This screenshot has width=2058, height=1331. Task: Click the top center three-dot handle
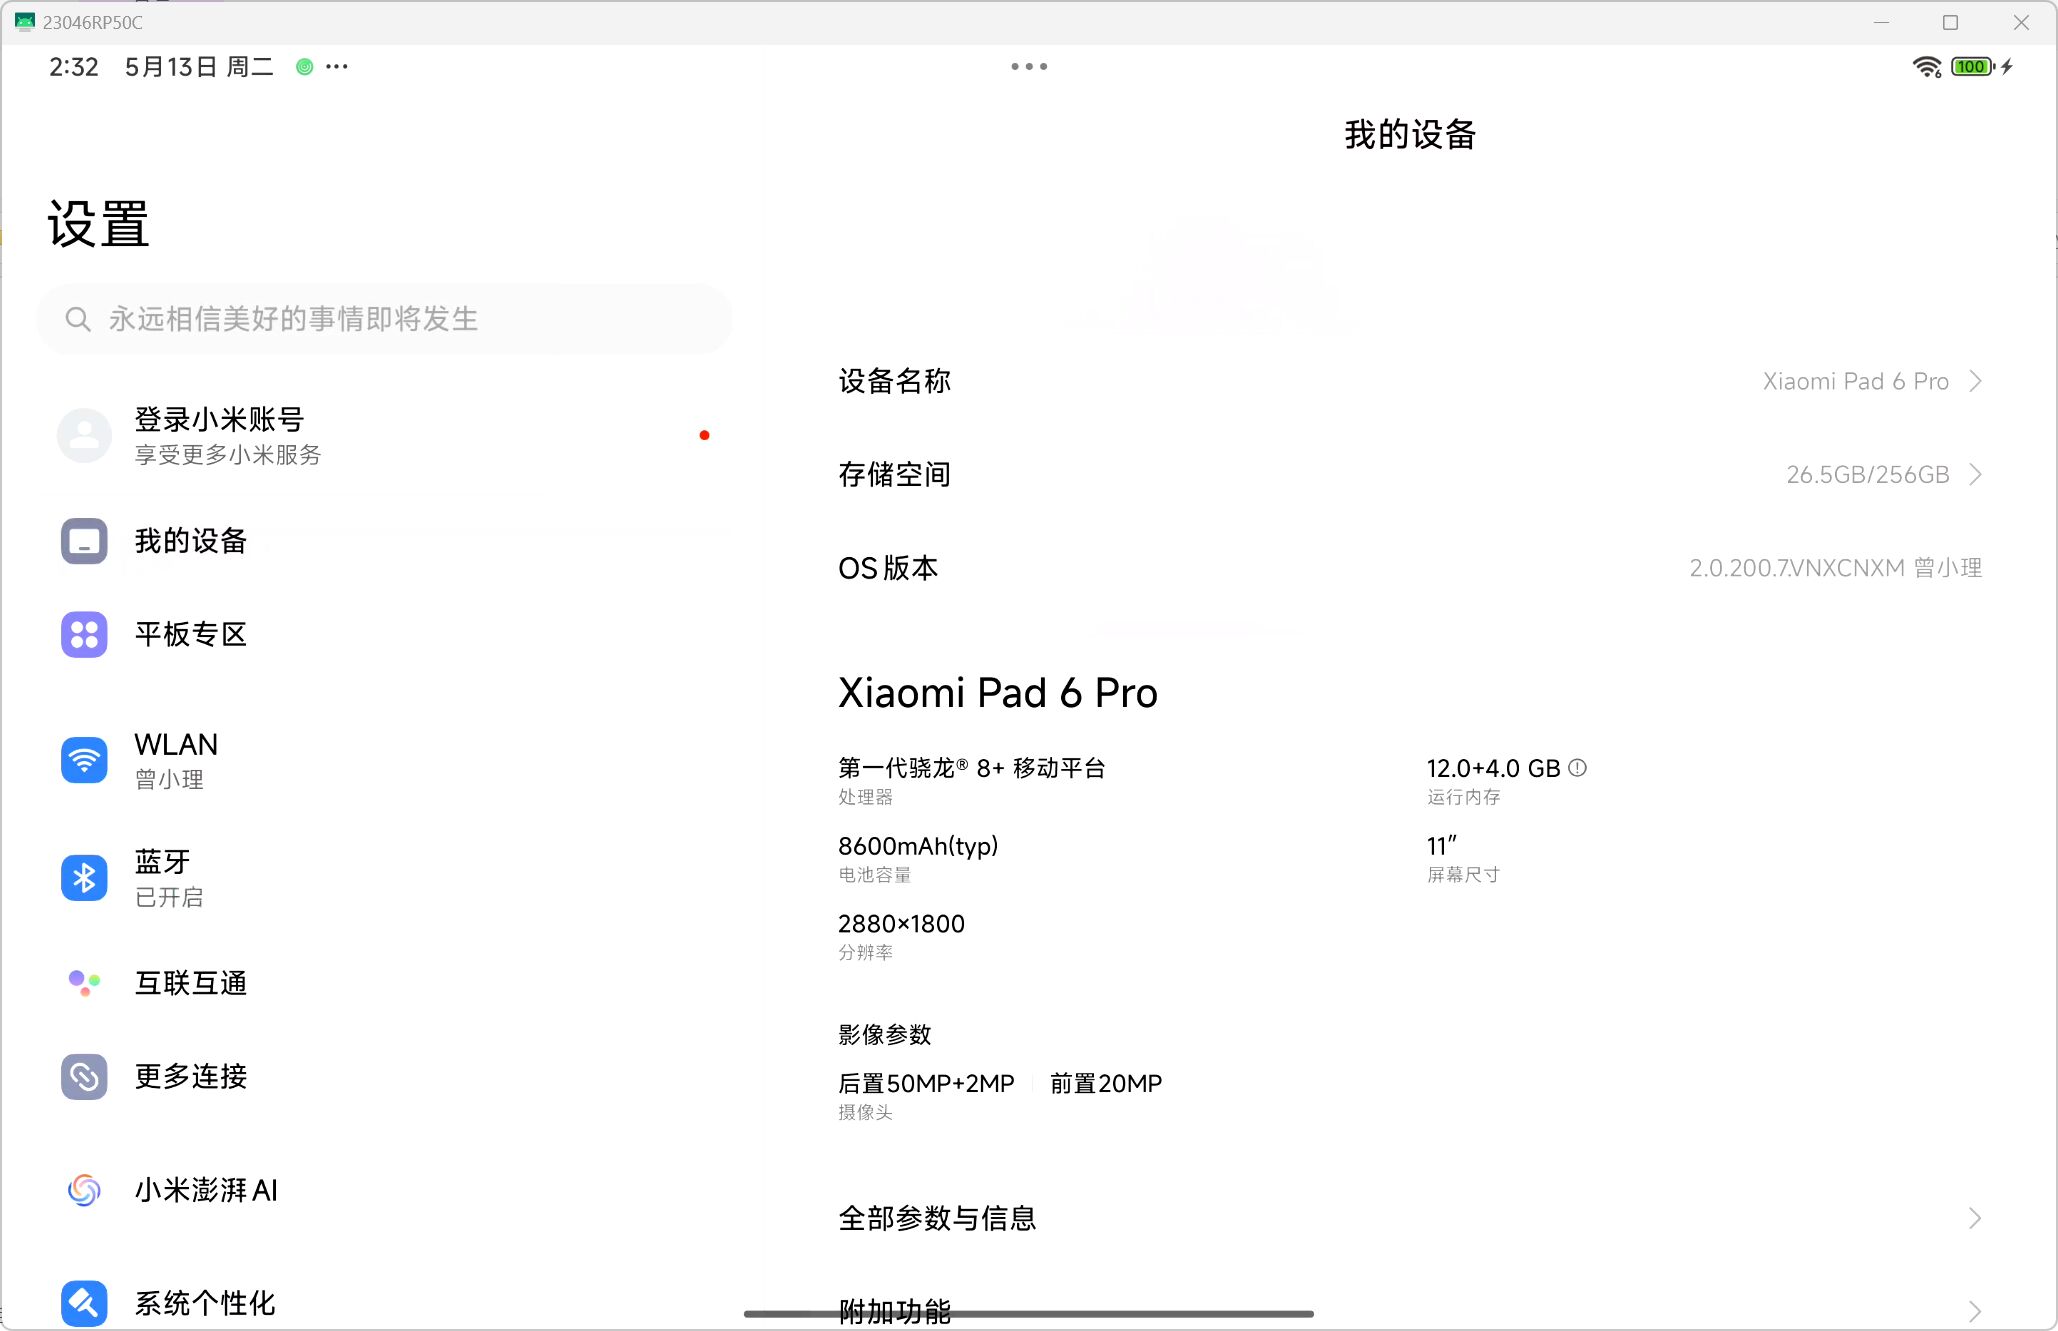[x=1029, y=67]
